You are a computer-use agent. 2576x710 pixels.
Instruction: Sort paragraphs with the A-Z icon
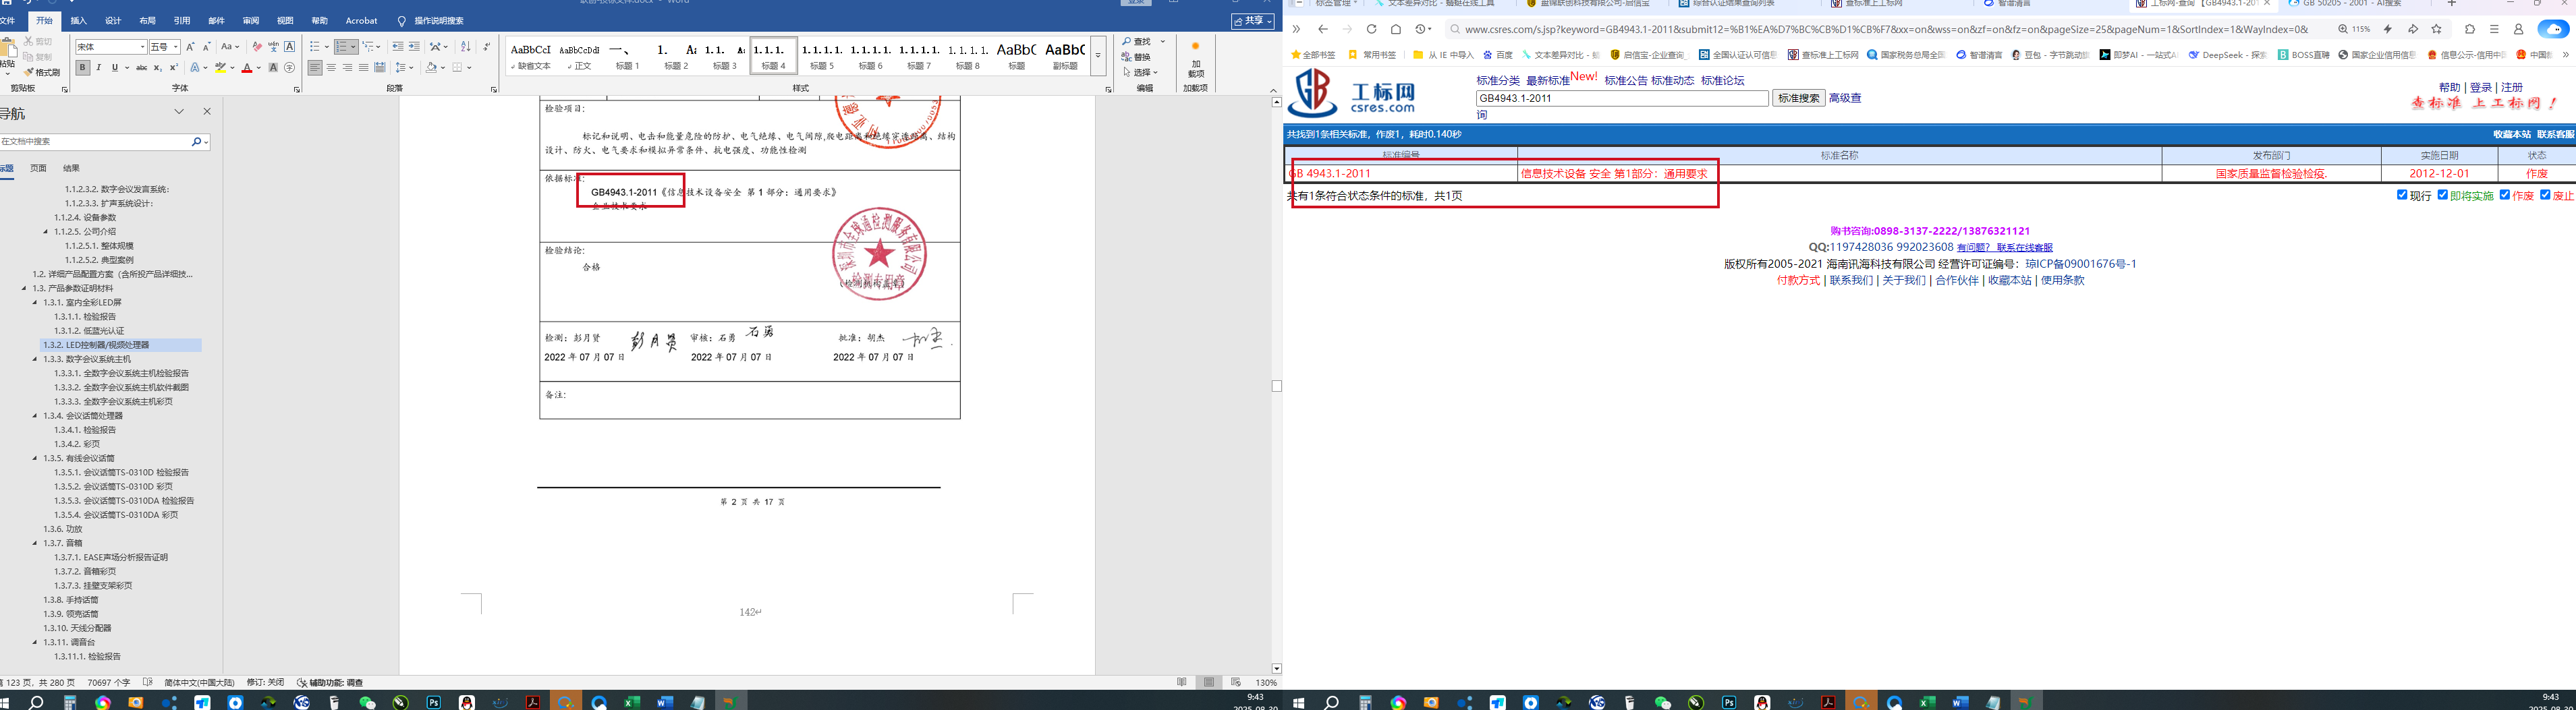(465, 47)
